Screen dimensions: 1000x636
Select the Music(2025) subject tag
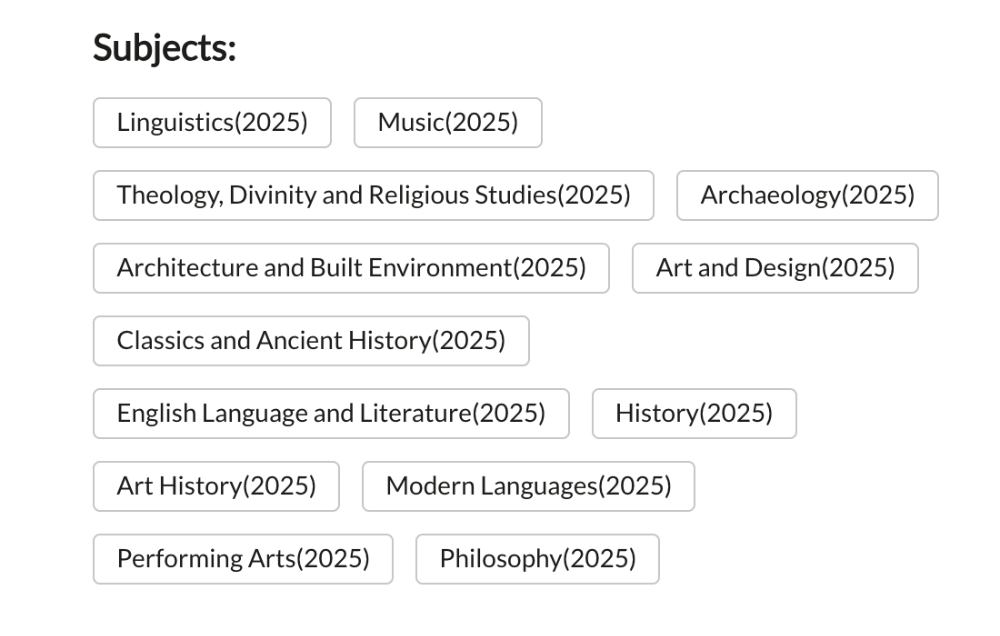point(448,123)
